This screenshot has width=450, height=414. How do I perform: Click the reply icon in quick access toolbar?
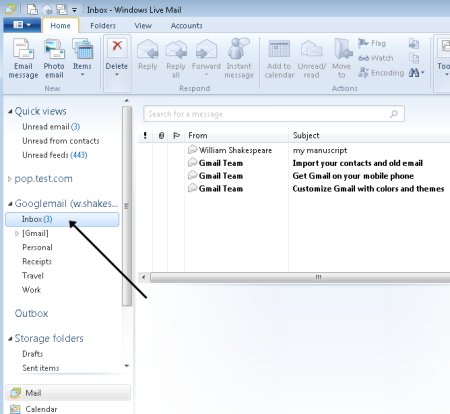point(47,10)
